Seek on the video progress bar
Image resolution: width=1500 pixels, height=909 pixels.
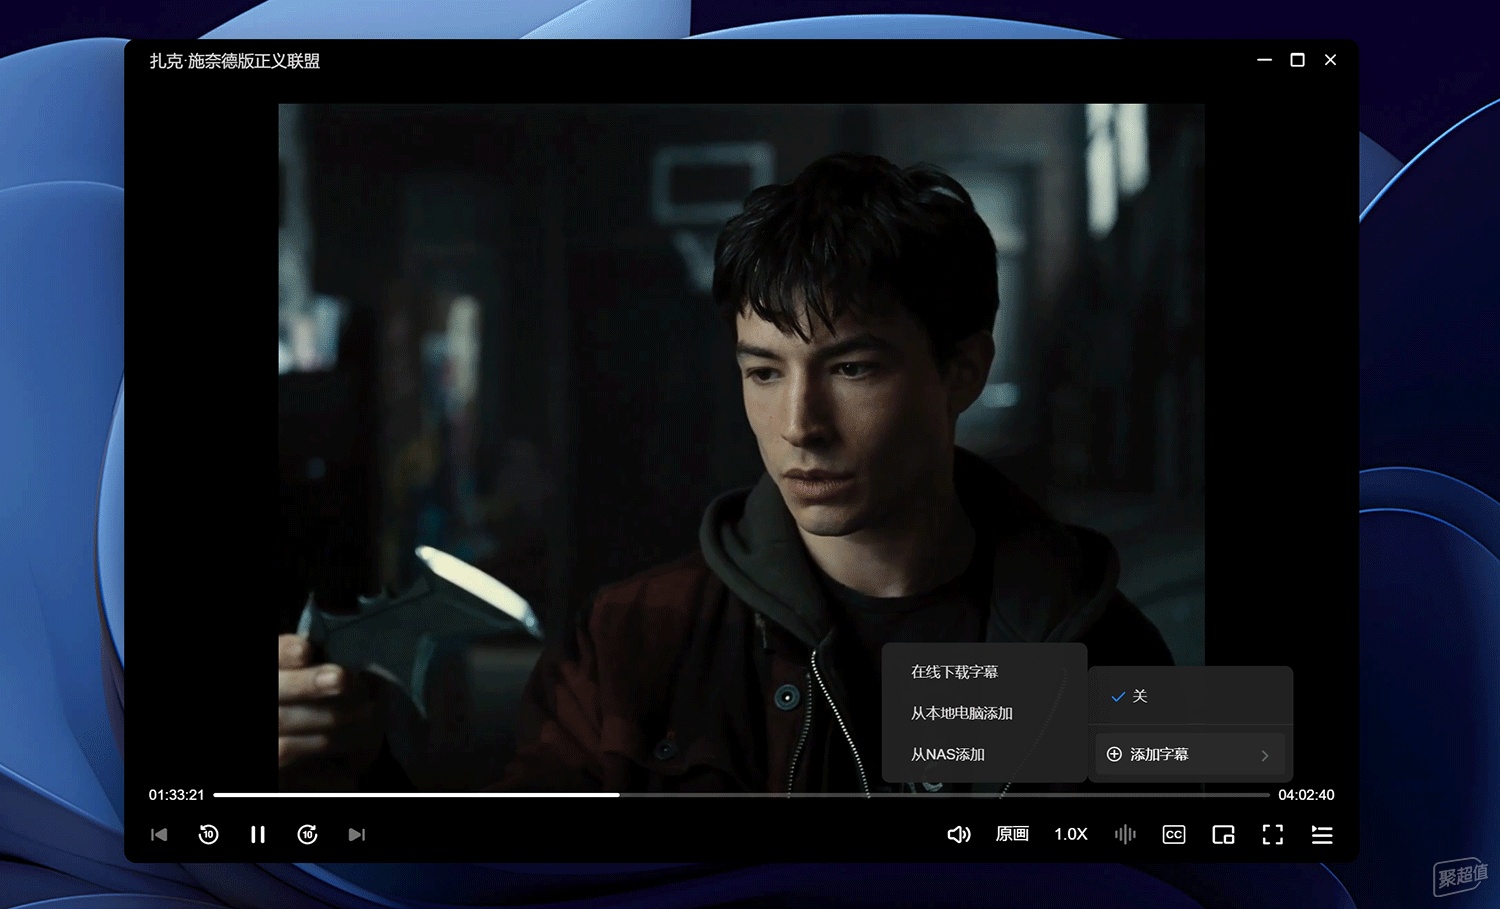[x=741, y=795]
